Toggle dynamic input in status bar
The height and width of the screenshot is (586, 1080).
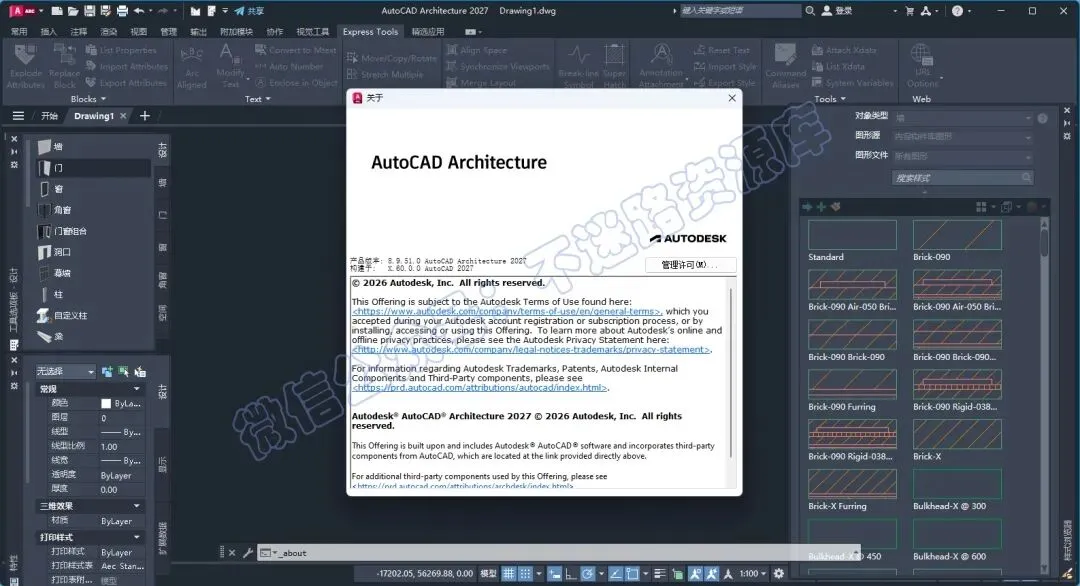(554, 574)
